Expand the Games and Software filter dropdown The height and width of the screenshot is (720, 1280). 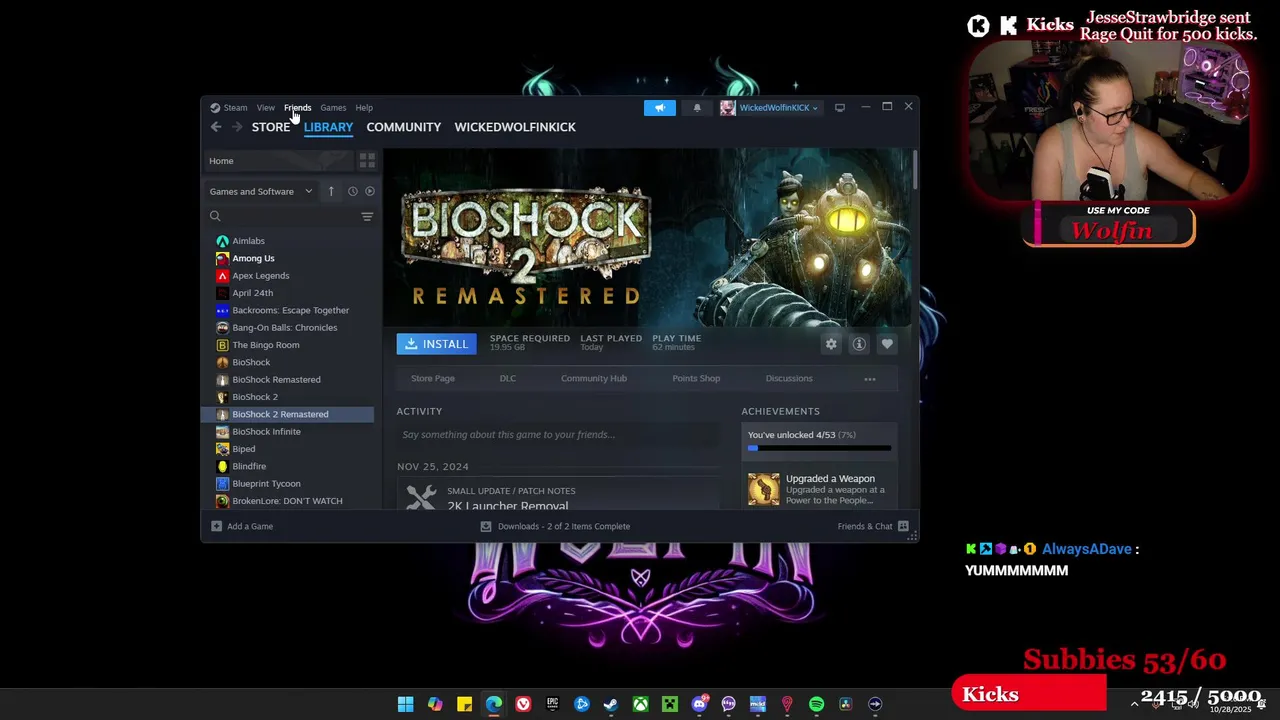pyautogui.click(x=261, y=191)
